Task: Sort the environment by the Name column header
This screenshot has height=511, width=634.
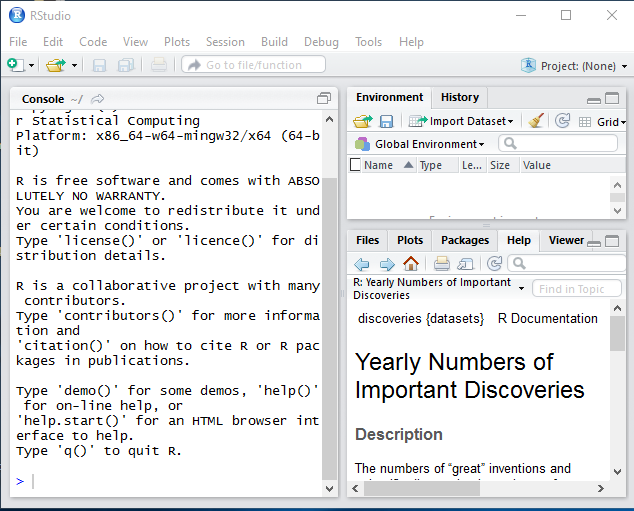Action: [x=378, y=165]
